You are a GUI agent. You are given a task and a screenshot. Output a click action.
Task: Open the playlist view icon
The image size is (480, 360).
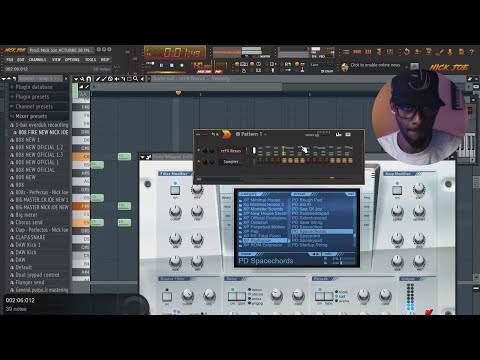pyautogui.click(x=346, y=52)
